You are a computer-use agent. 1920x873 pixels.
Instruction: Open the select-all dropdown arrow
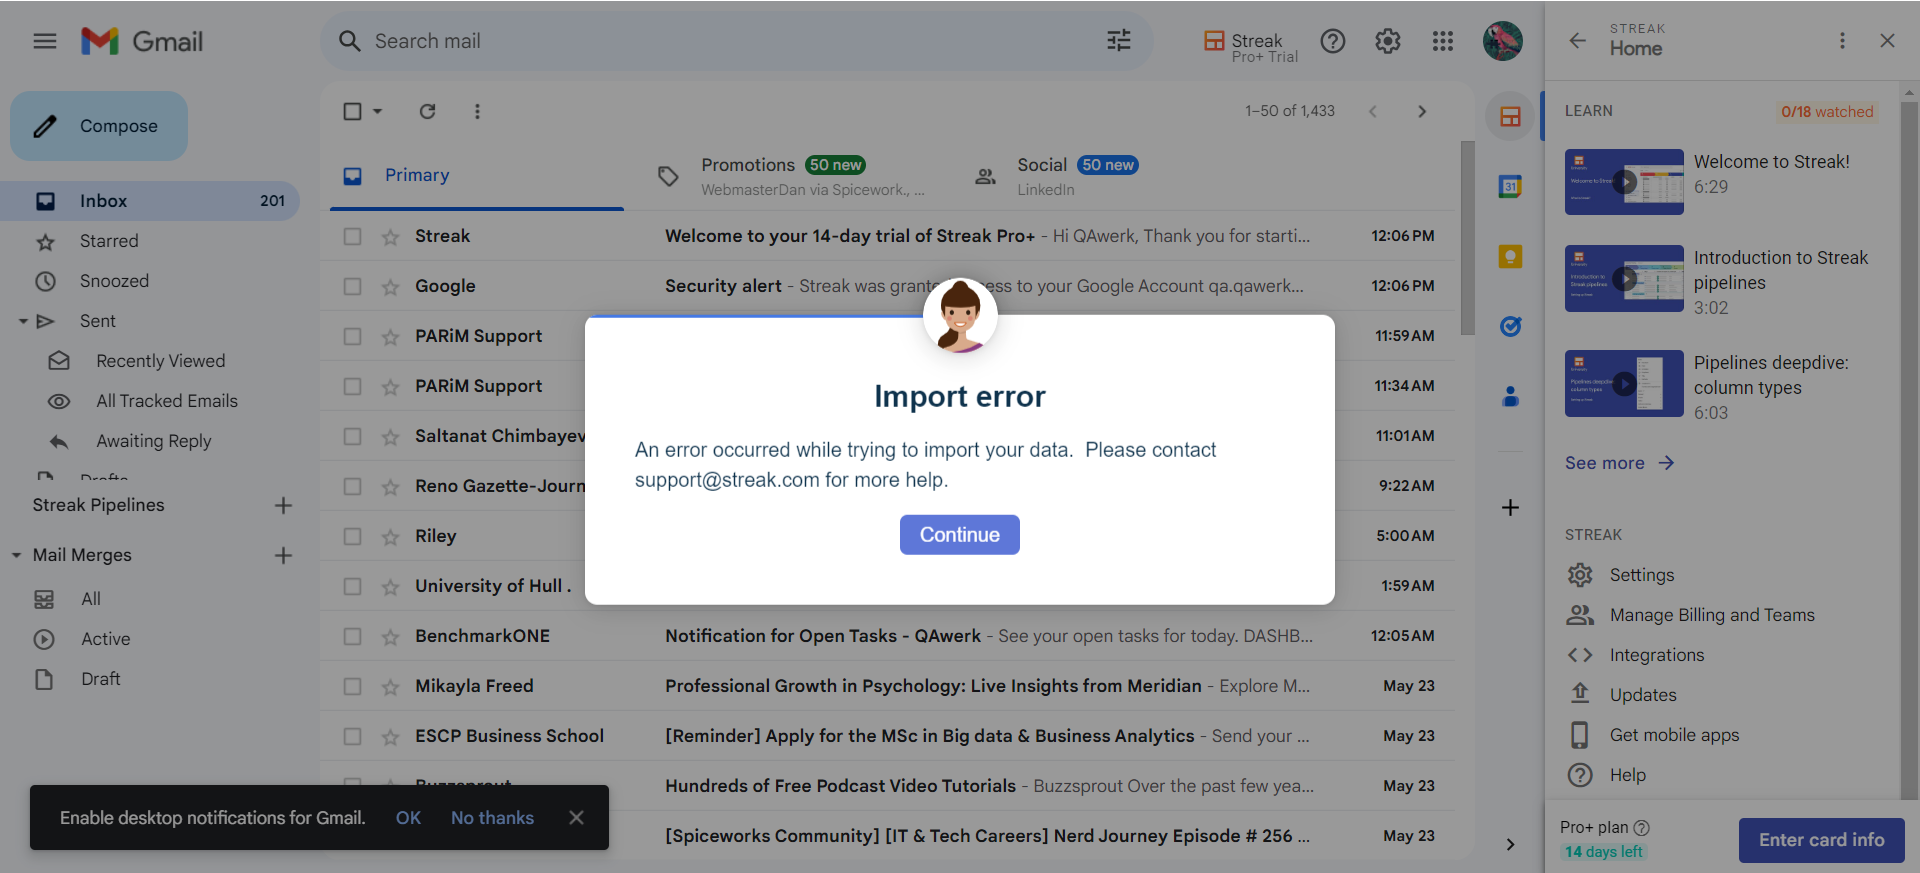click(x=378, y=111)
